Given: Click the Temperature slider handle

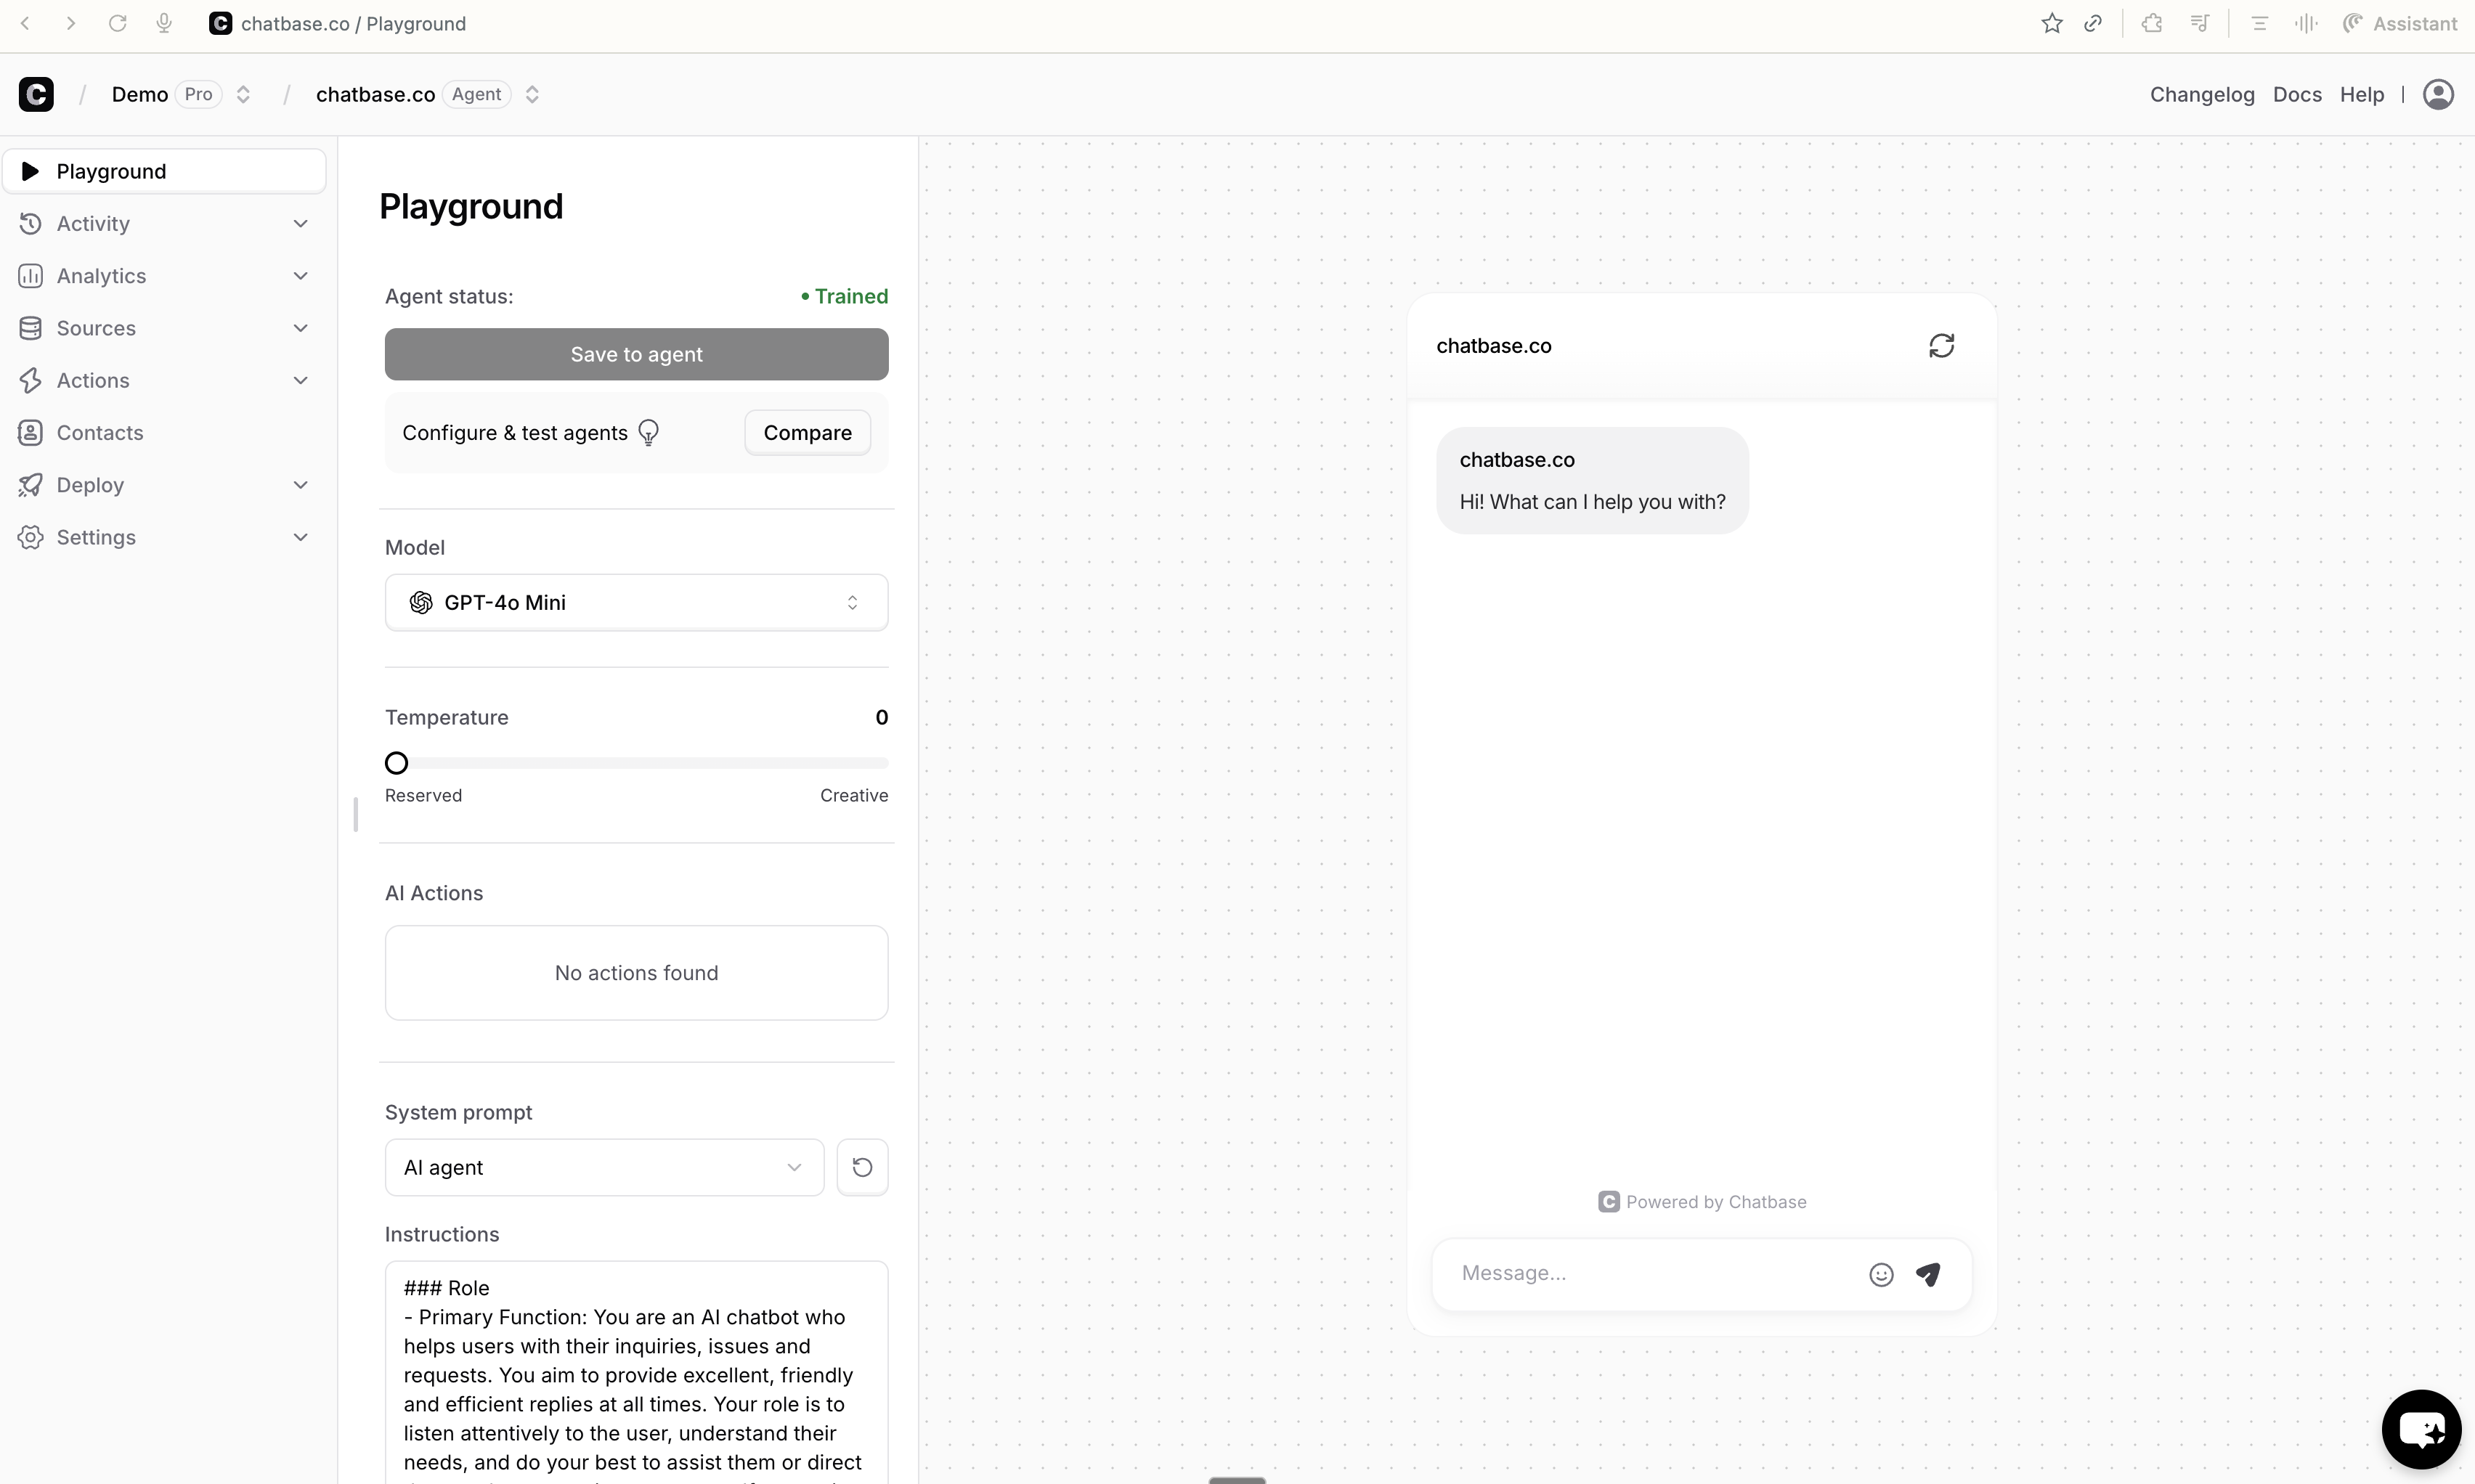Looking at the screenshot, I should point(397,763).
